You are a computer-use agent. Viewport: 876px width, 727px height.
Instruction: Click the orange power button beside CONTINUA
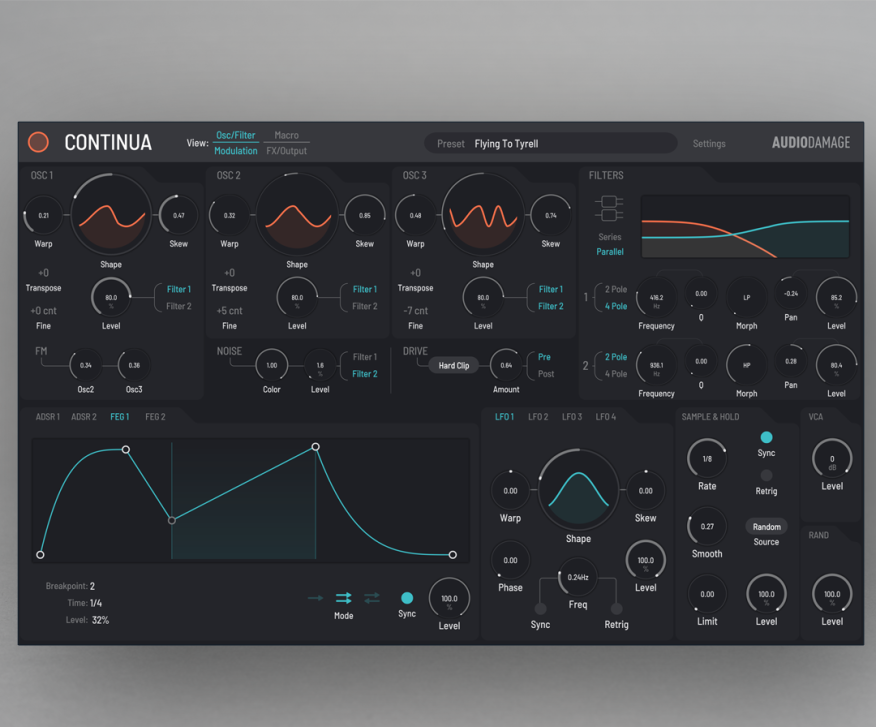coord(38,142)
